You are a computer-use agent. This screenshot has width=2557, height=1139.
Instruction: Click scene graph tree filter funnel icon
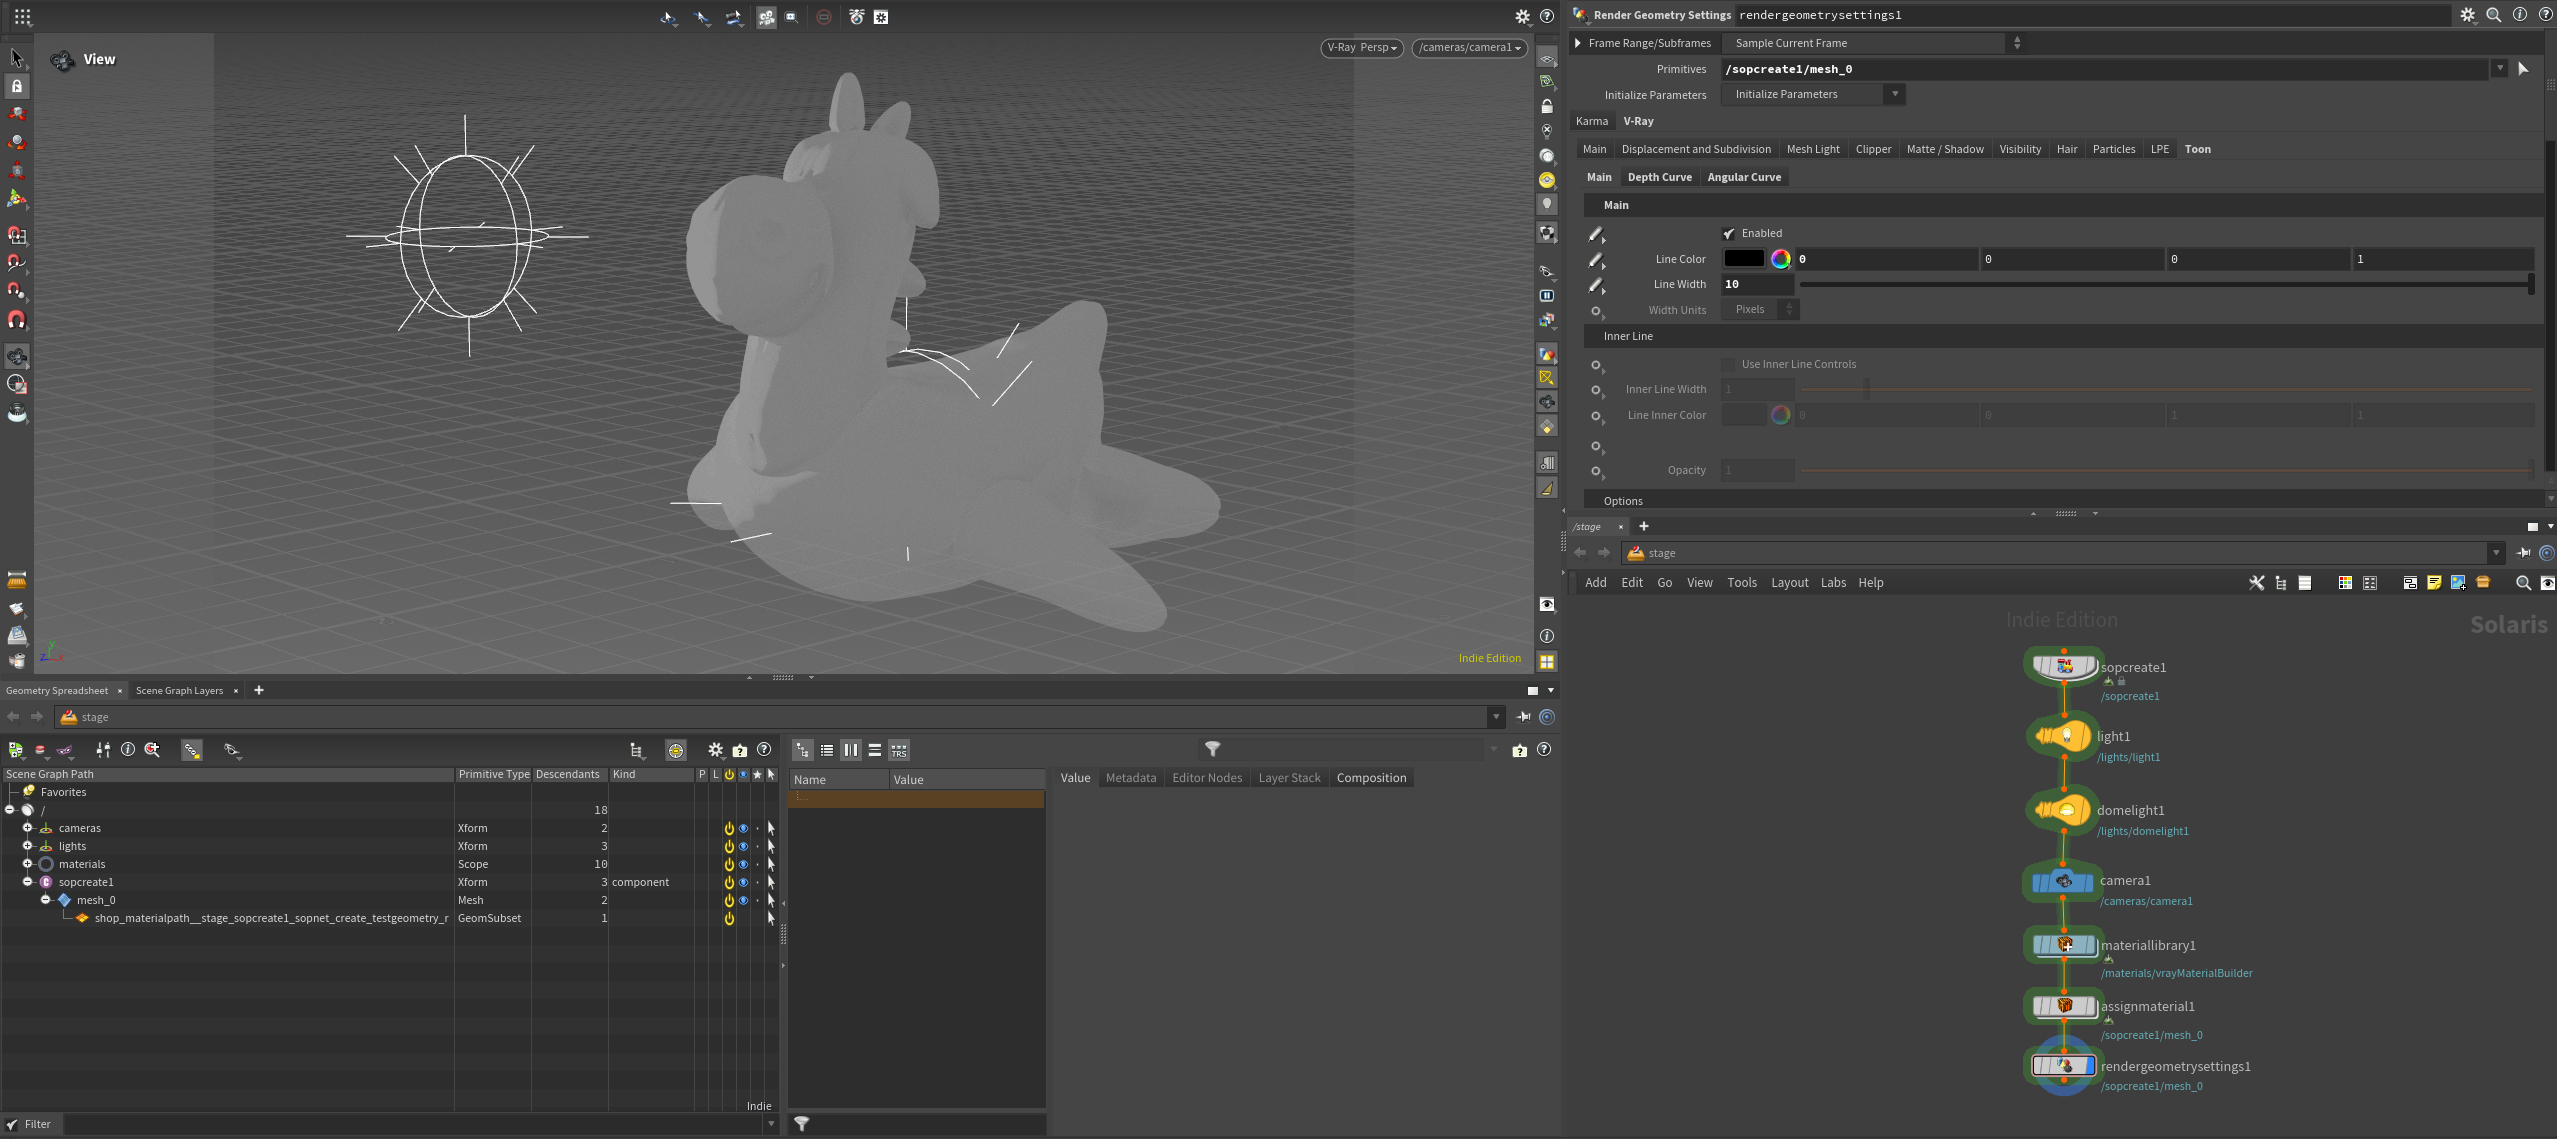(1212, 749)
